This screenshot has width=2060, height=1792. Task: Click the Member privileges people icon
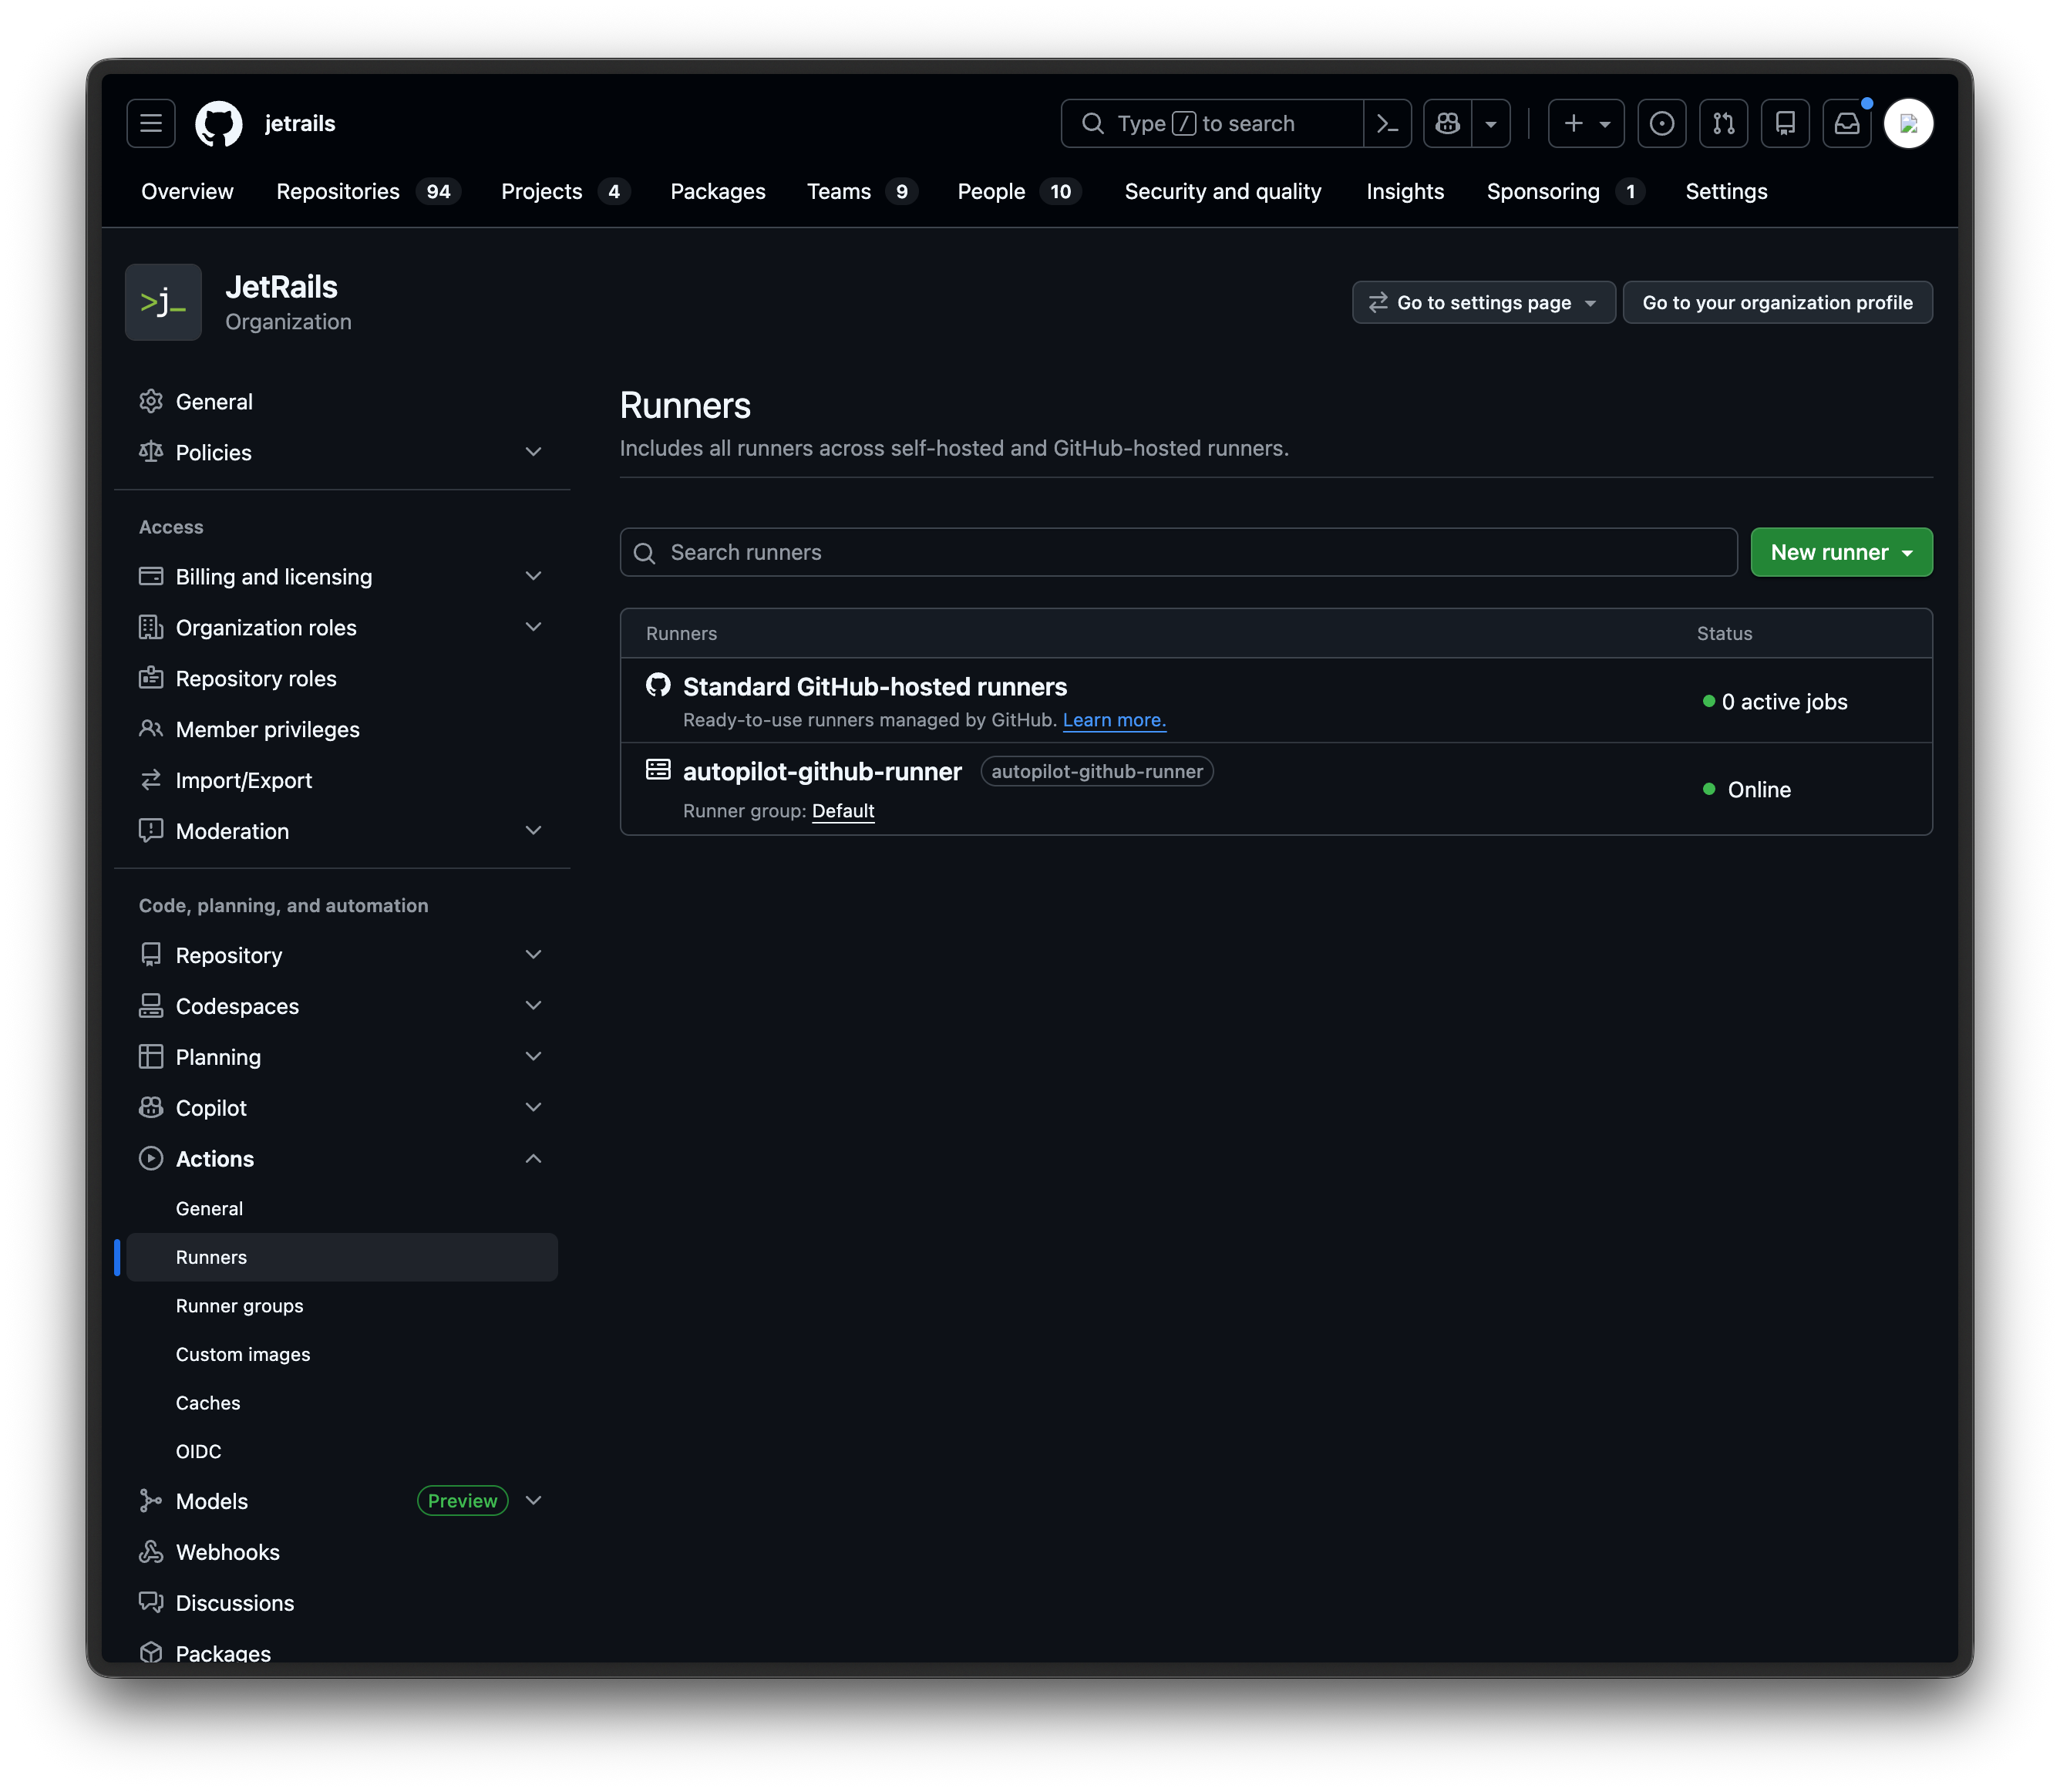coord(151,729)
